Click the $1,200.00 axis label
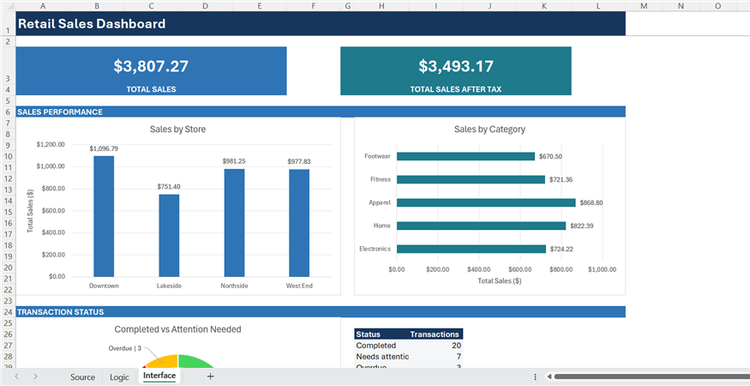This screenshot has height=386, width=750. pyautogui.click(x=51, y=144)
